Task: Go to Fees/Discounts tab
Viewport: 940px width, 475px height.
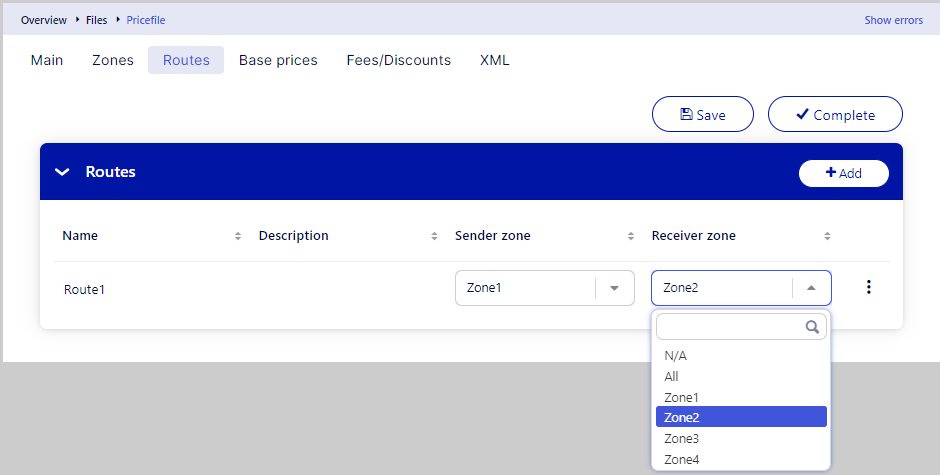Action: (x=398, y=60)
